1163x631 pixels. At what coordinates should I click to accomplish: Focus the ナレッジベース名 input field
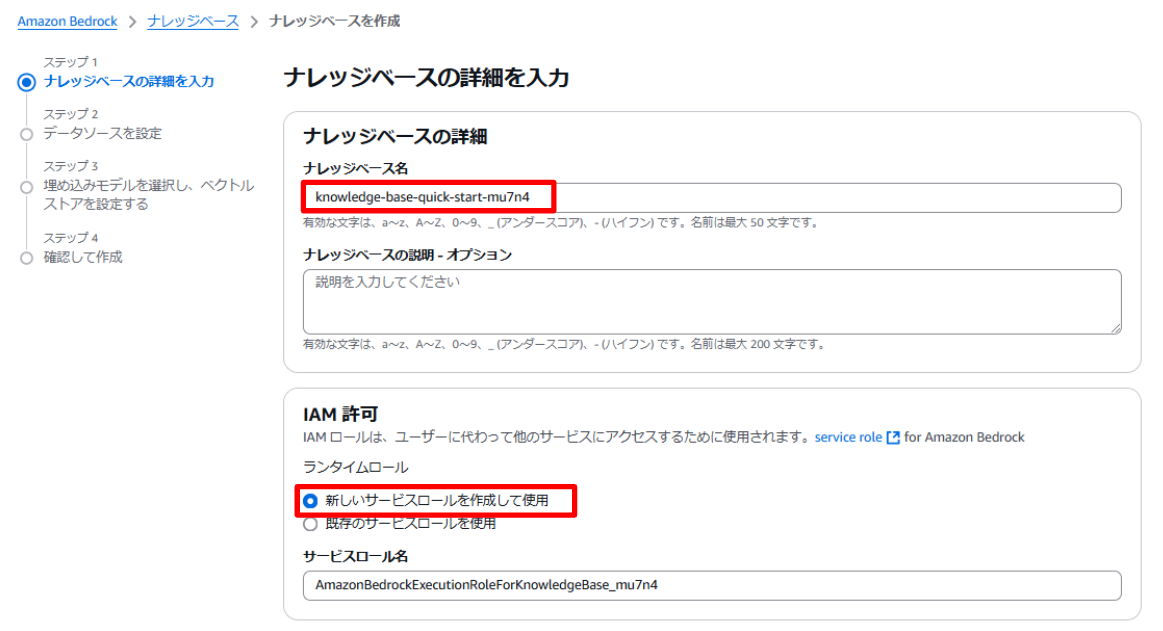[712, 197]
